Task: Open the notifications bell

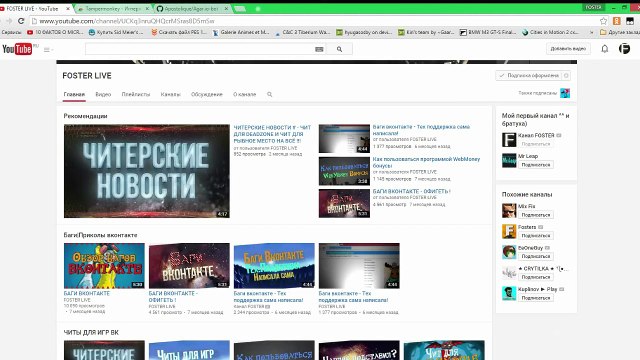Action: (604, 49)
